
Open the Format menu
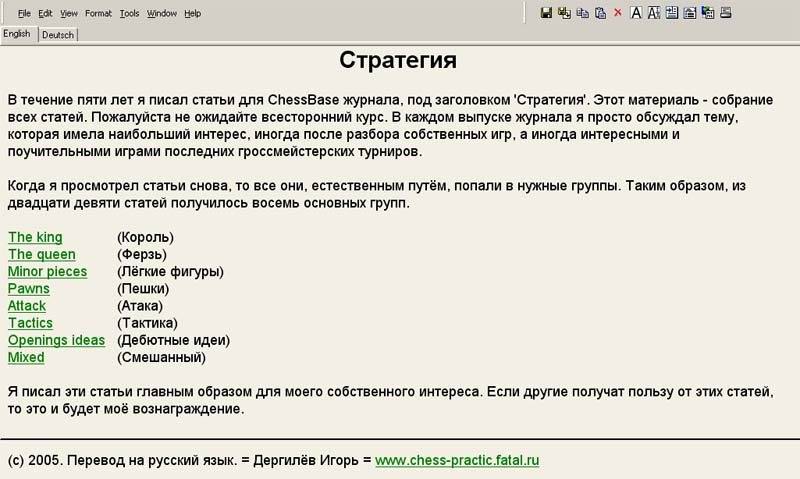[x=98, y=13]
